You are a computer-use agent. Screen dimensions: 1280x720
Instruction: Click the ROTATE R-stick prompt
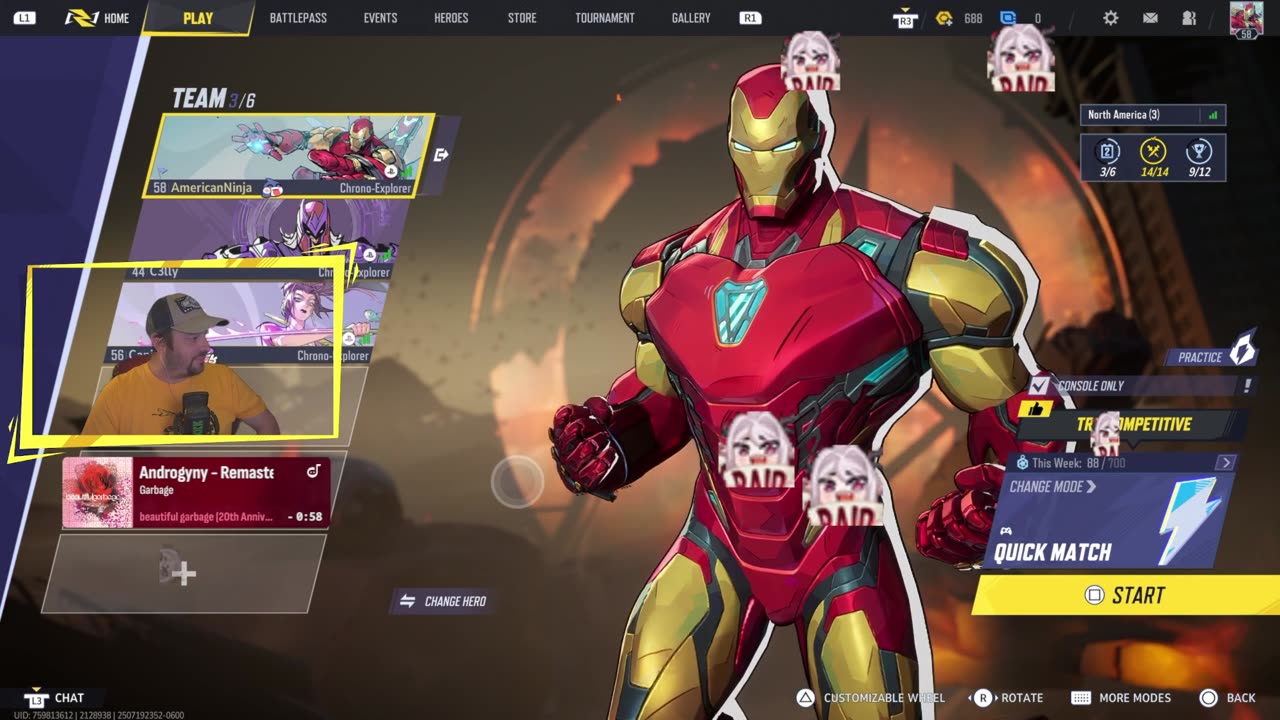point(1009,698)
